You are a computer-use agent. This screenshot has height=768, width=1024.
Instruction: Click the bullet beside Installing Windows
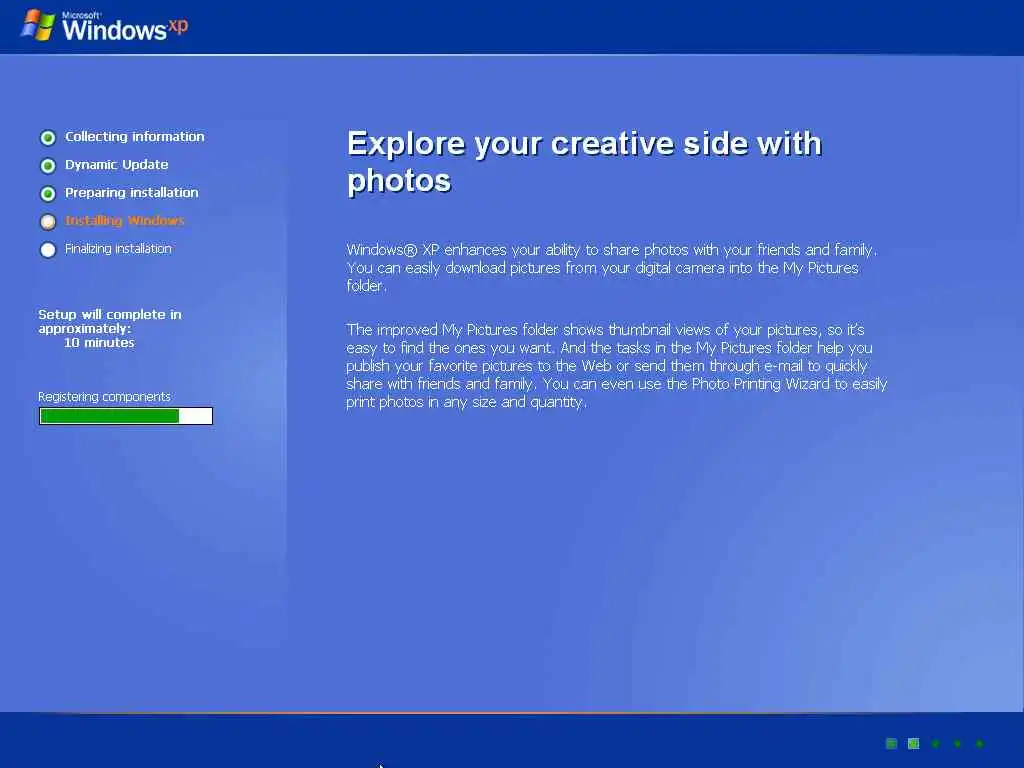(48, 222)
